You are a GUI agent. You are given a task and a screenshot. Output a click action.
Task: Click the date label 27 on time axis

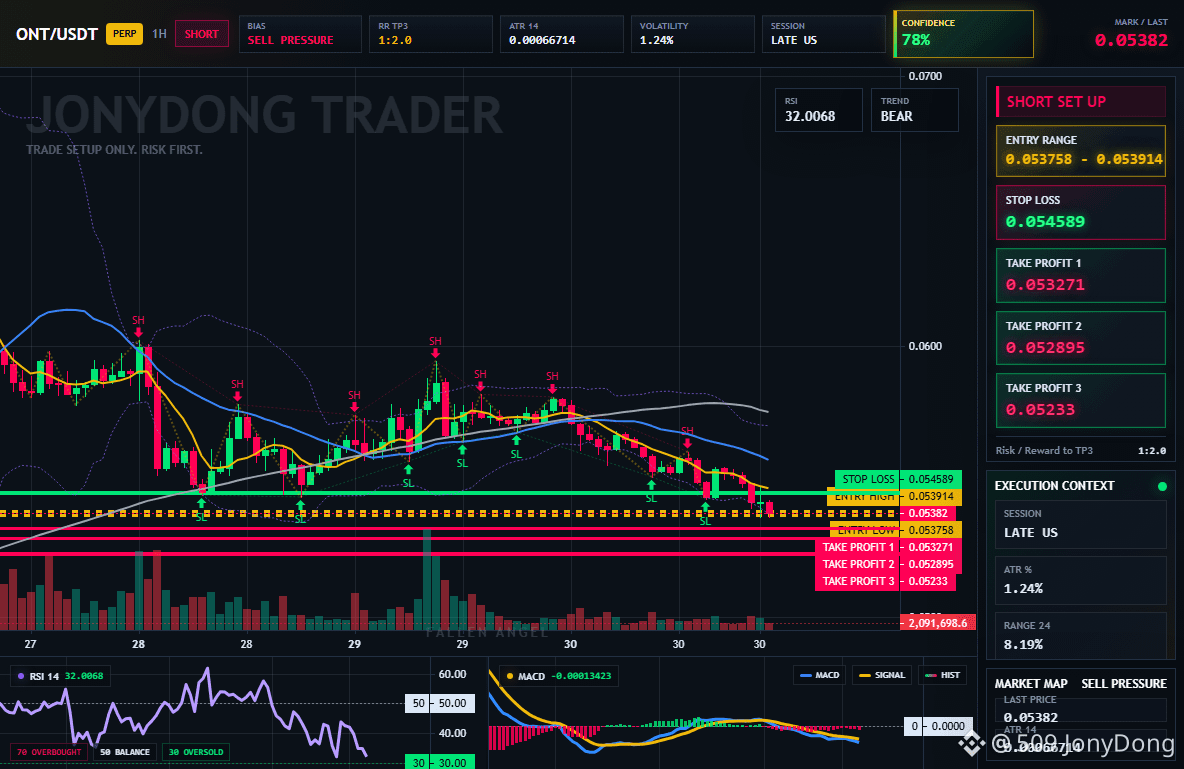(30, 644)
